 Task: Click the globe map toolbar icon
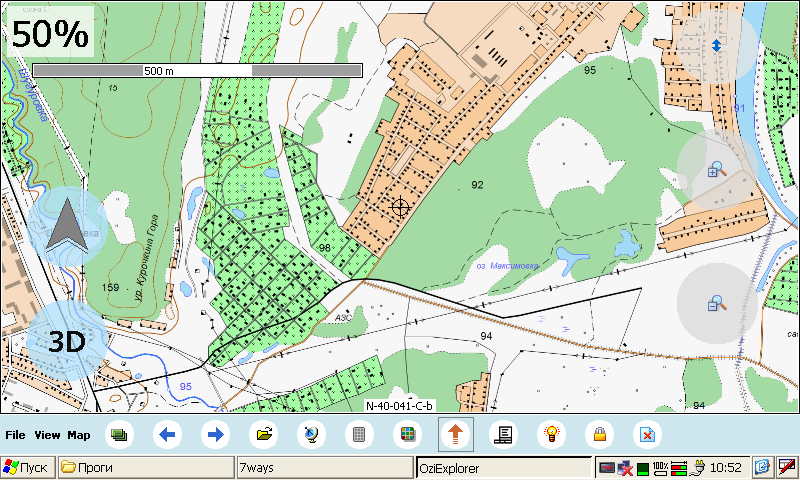(x=312, y=435)
